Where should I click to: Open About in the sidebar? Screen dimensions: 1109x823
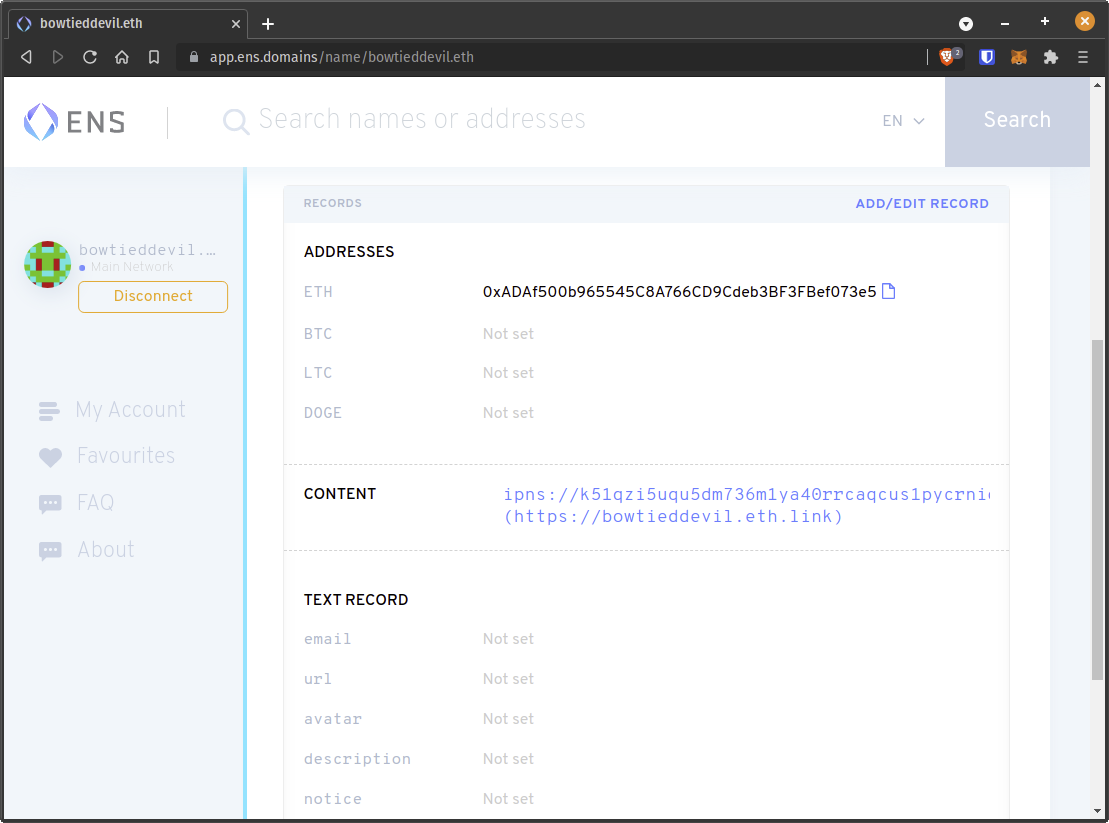point(105,550)
